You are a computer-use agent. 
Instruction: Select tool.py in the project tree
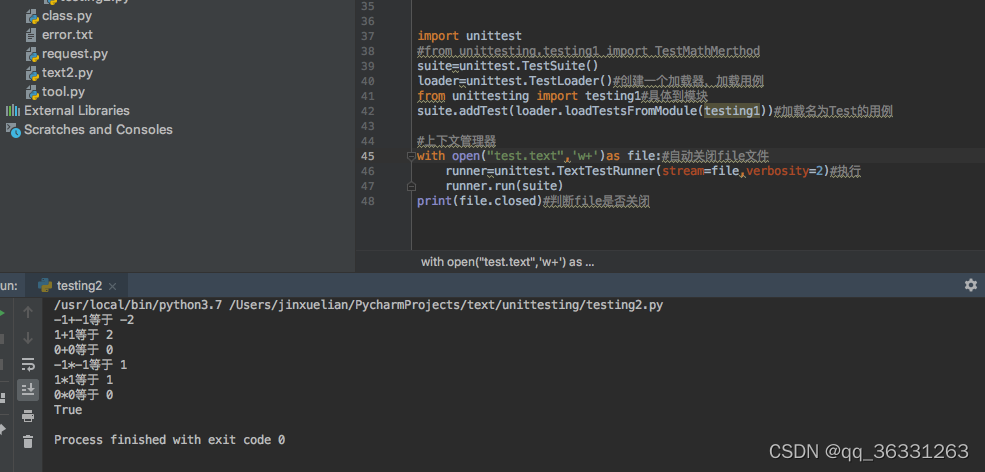tap(55, 92)
